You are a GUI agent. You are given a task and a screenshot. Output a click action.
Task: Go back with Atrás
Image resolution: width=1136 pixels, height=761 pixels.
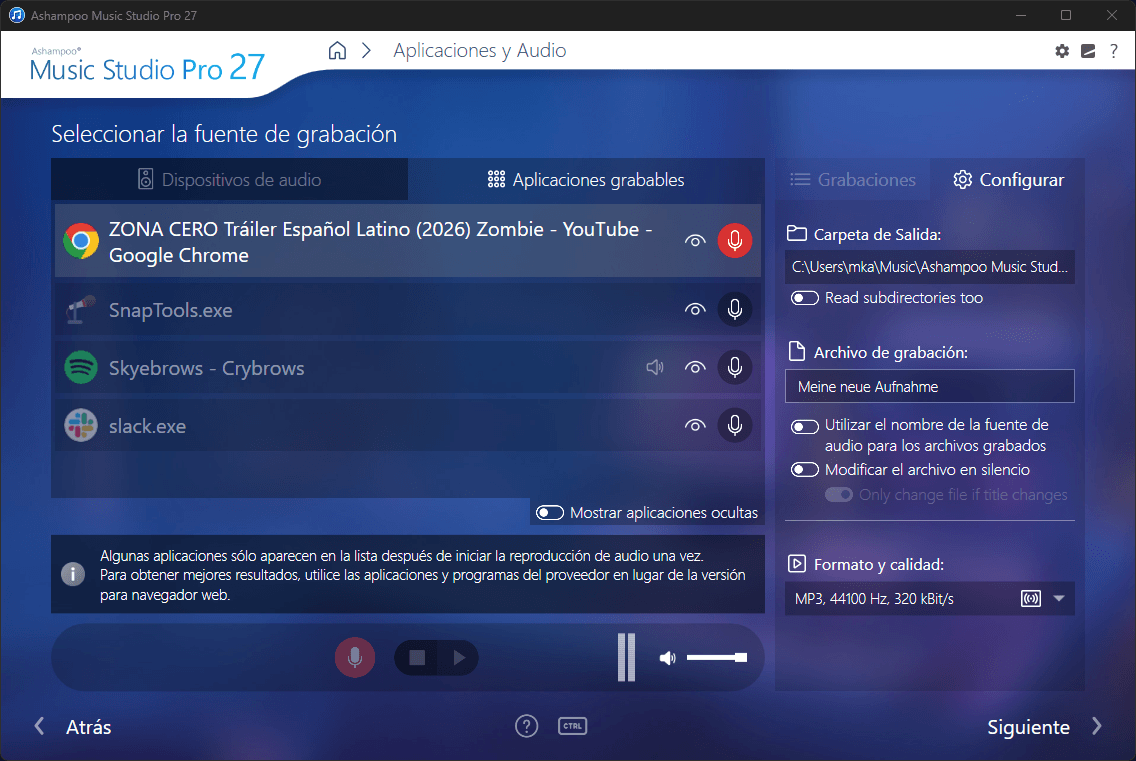click(72, 727)
